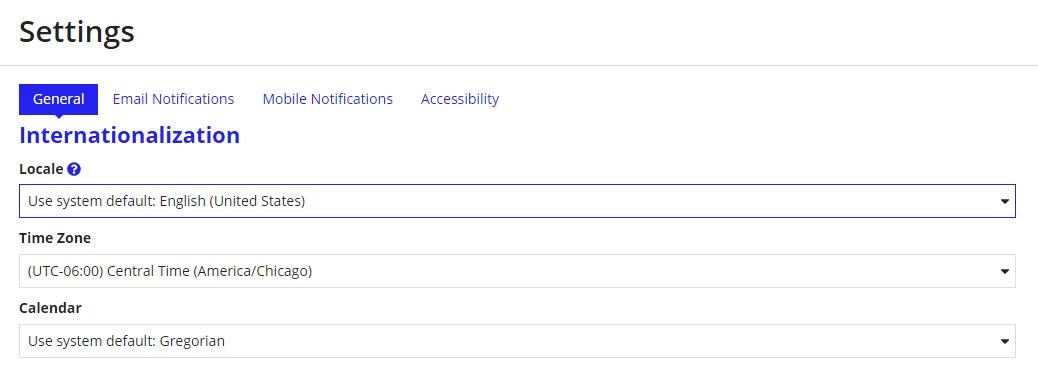The height and width of the screenshot is (375, 1038).
Task: Select the Accessibility tab
Action: click(460, 99)
